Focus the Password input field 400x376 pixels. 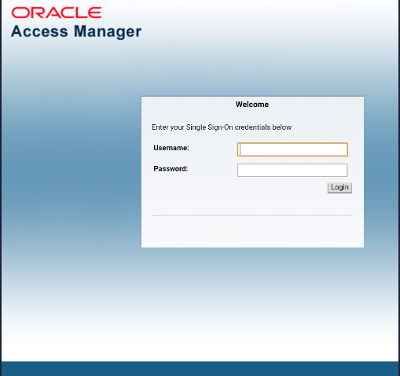point(292,170)
